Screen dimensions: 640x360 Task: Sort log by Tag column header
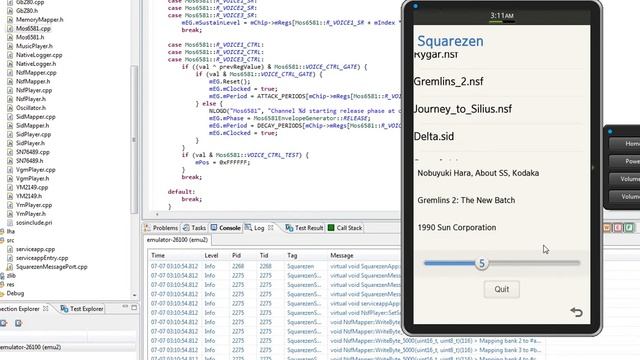click(292, 256)
